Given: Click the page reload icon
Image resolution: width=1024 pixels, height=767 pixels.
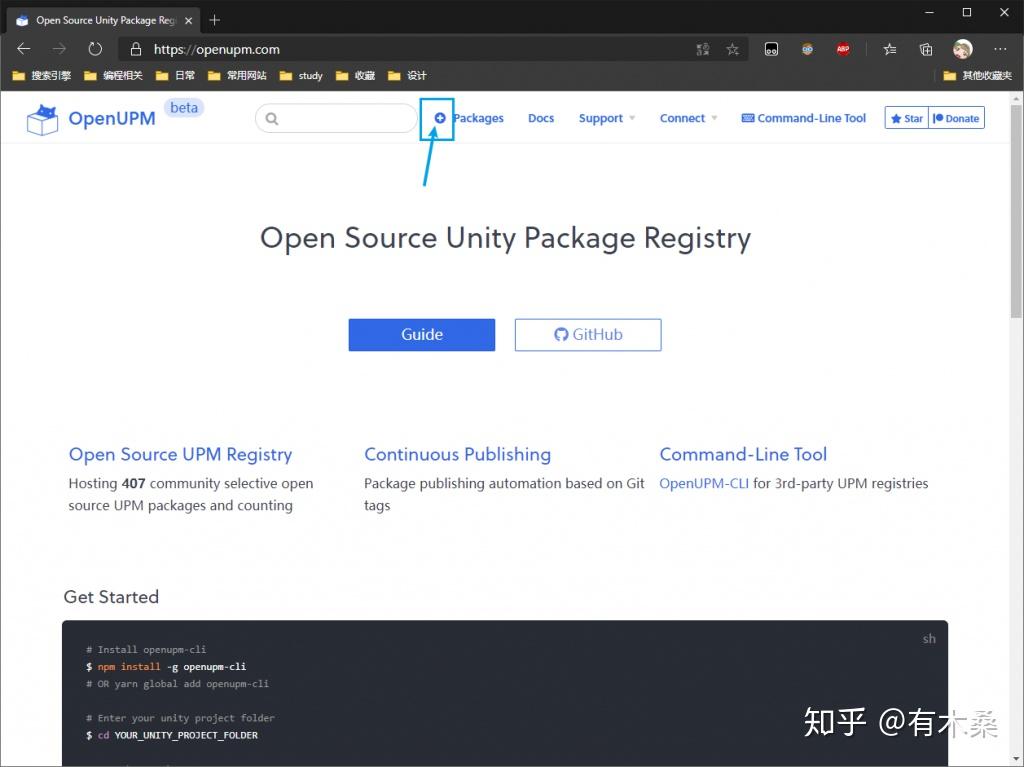Looking at the screenshot, I should [x=95, y=48].
